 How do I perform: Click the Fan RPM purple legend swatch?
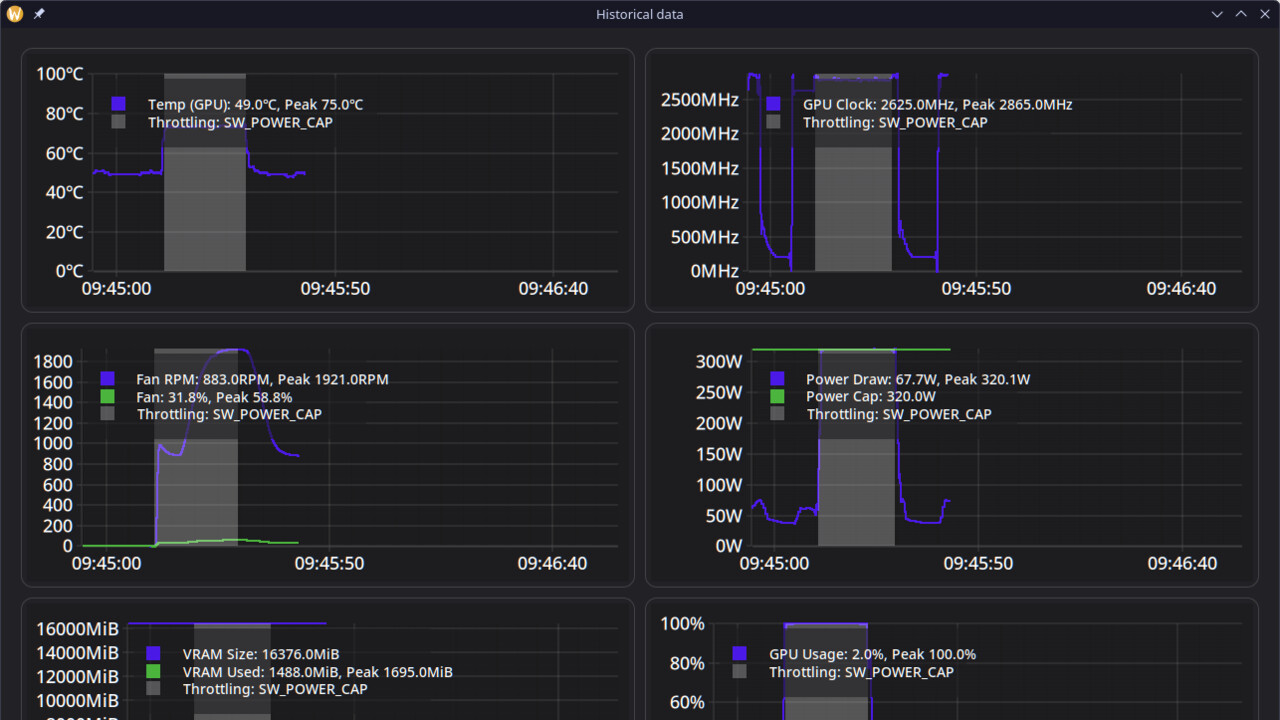108,379
